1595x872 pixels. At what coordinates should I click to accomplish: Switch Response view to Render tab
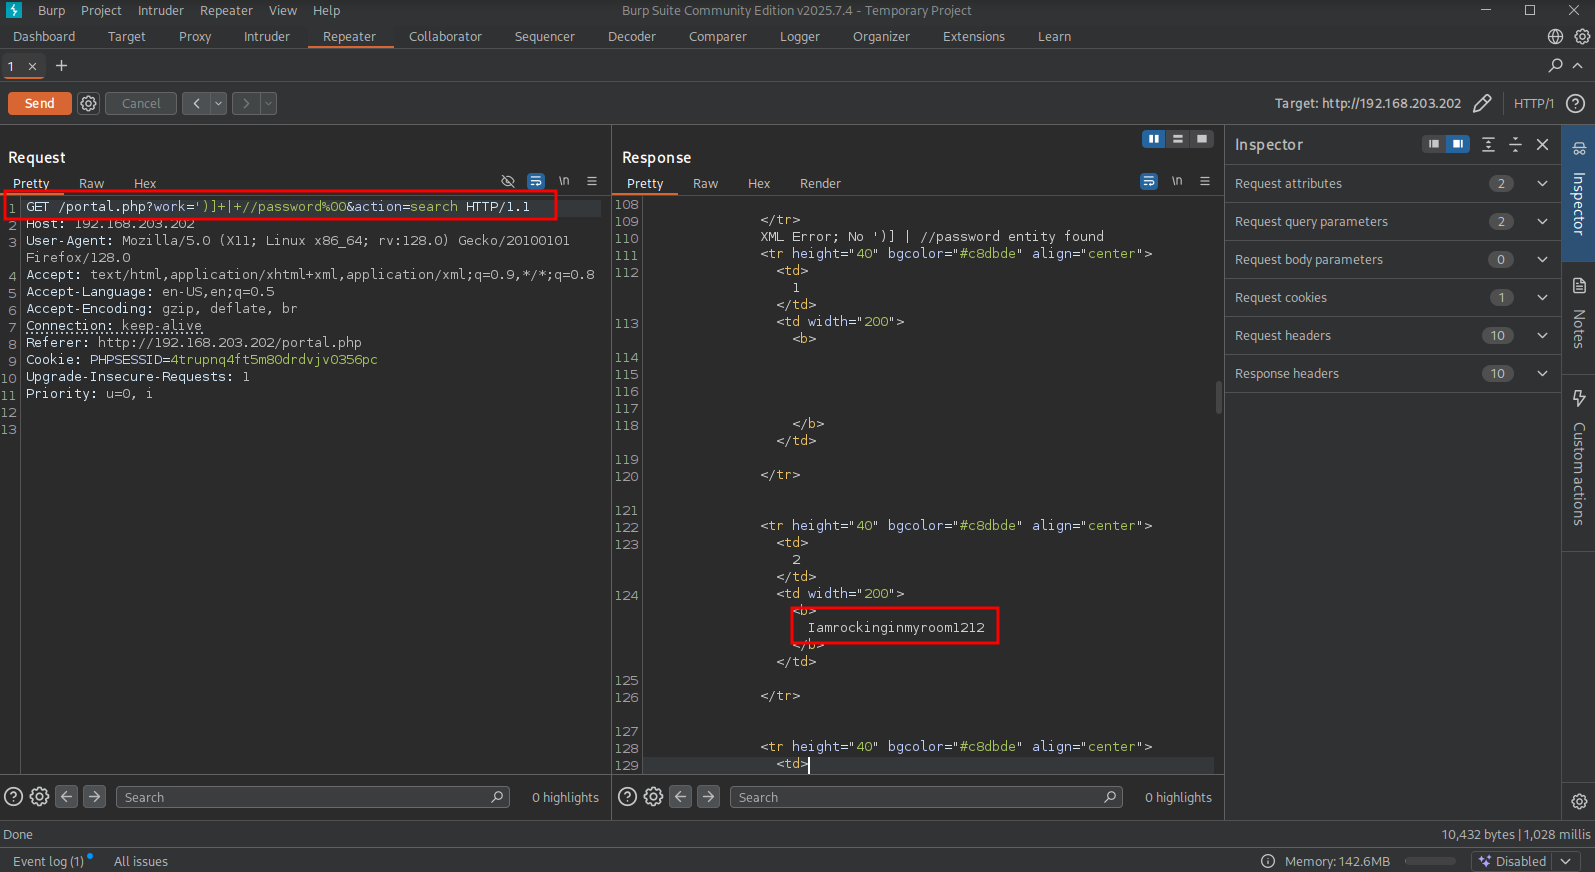(x=820, y=184)
